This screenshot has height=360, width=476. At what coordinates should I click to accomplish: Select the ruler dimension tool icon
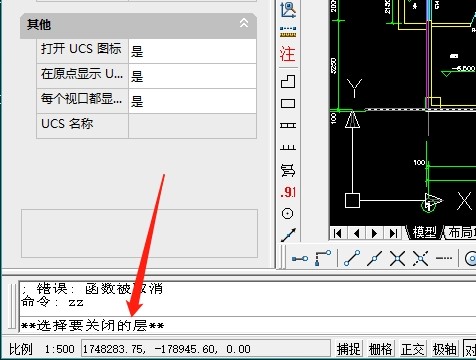click(288, 32)
